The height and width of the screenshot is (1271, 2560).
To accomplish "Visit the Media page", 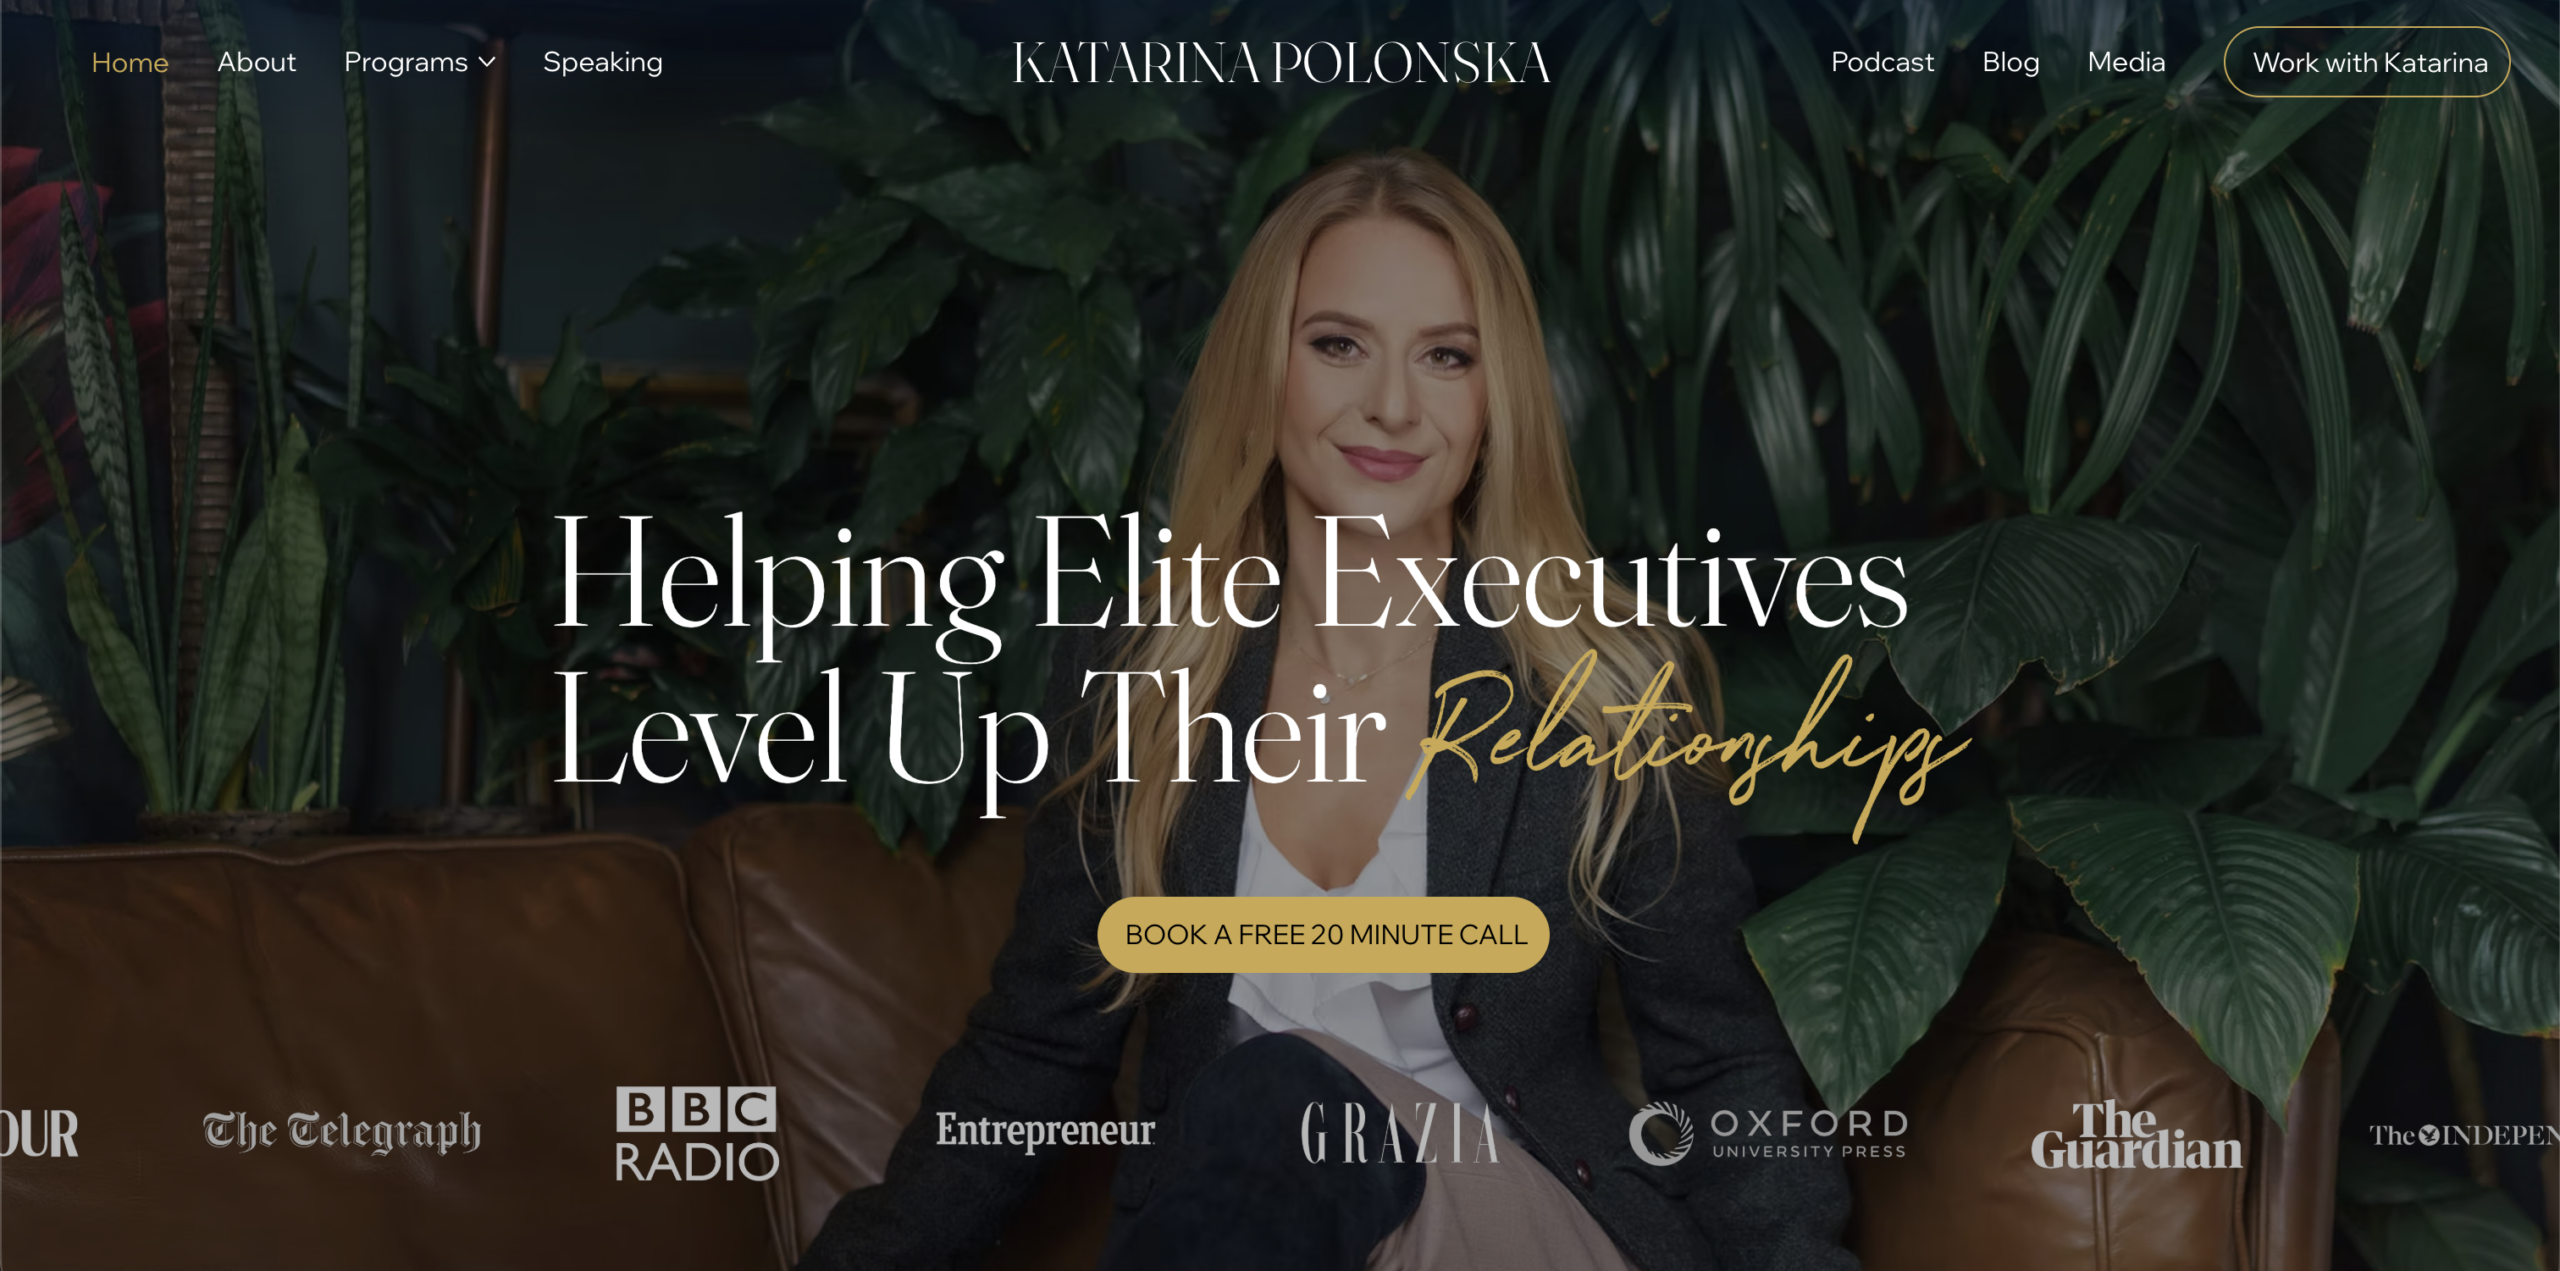I will click(2126, 62).
